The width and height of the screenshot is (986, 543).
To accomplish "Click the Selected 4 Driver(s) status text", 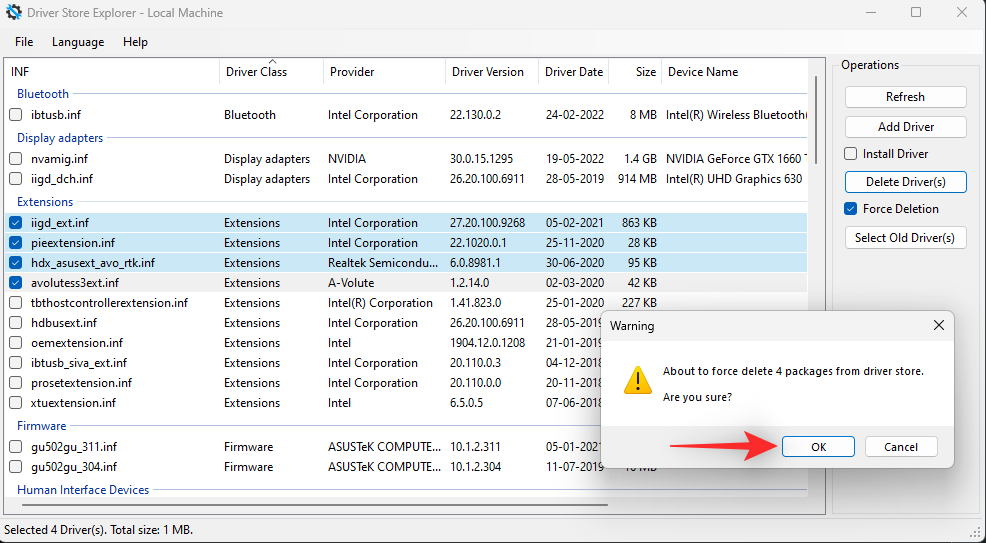I will point(99,530).
